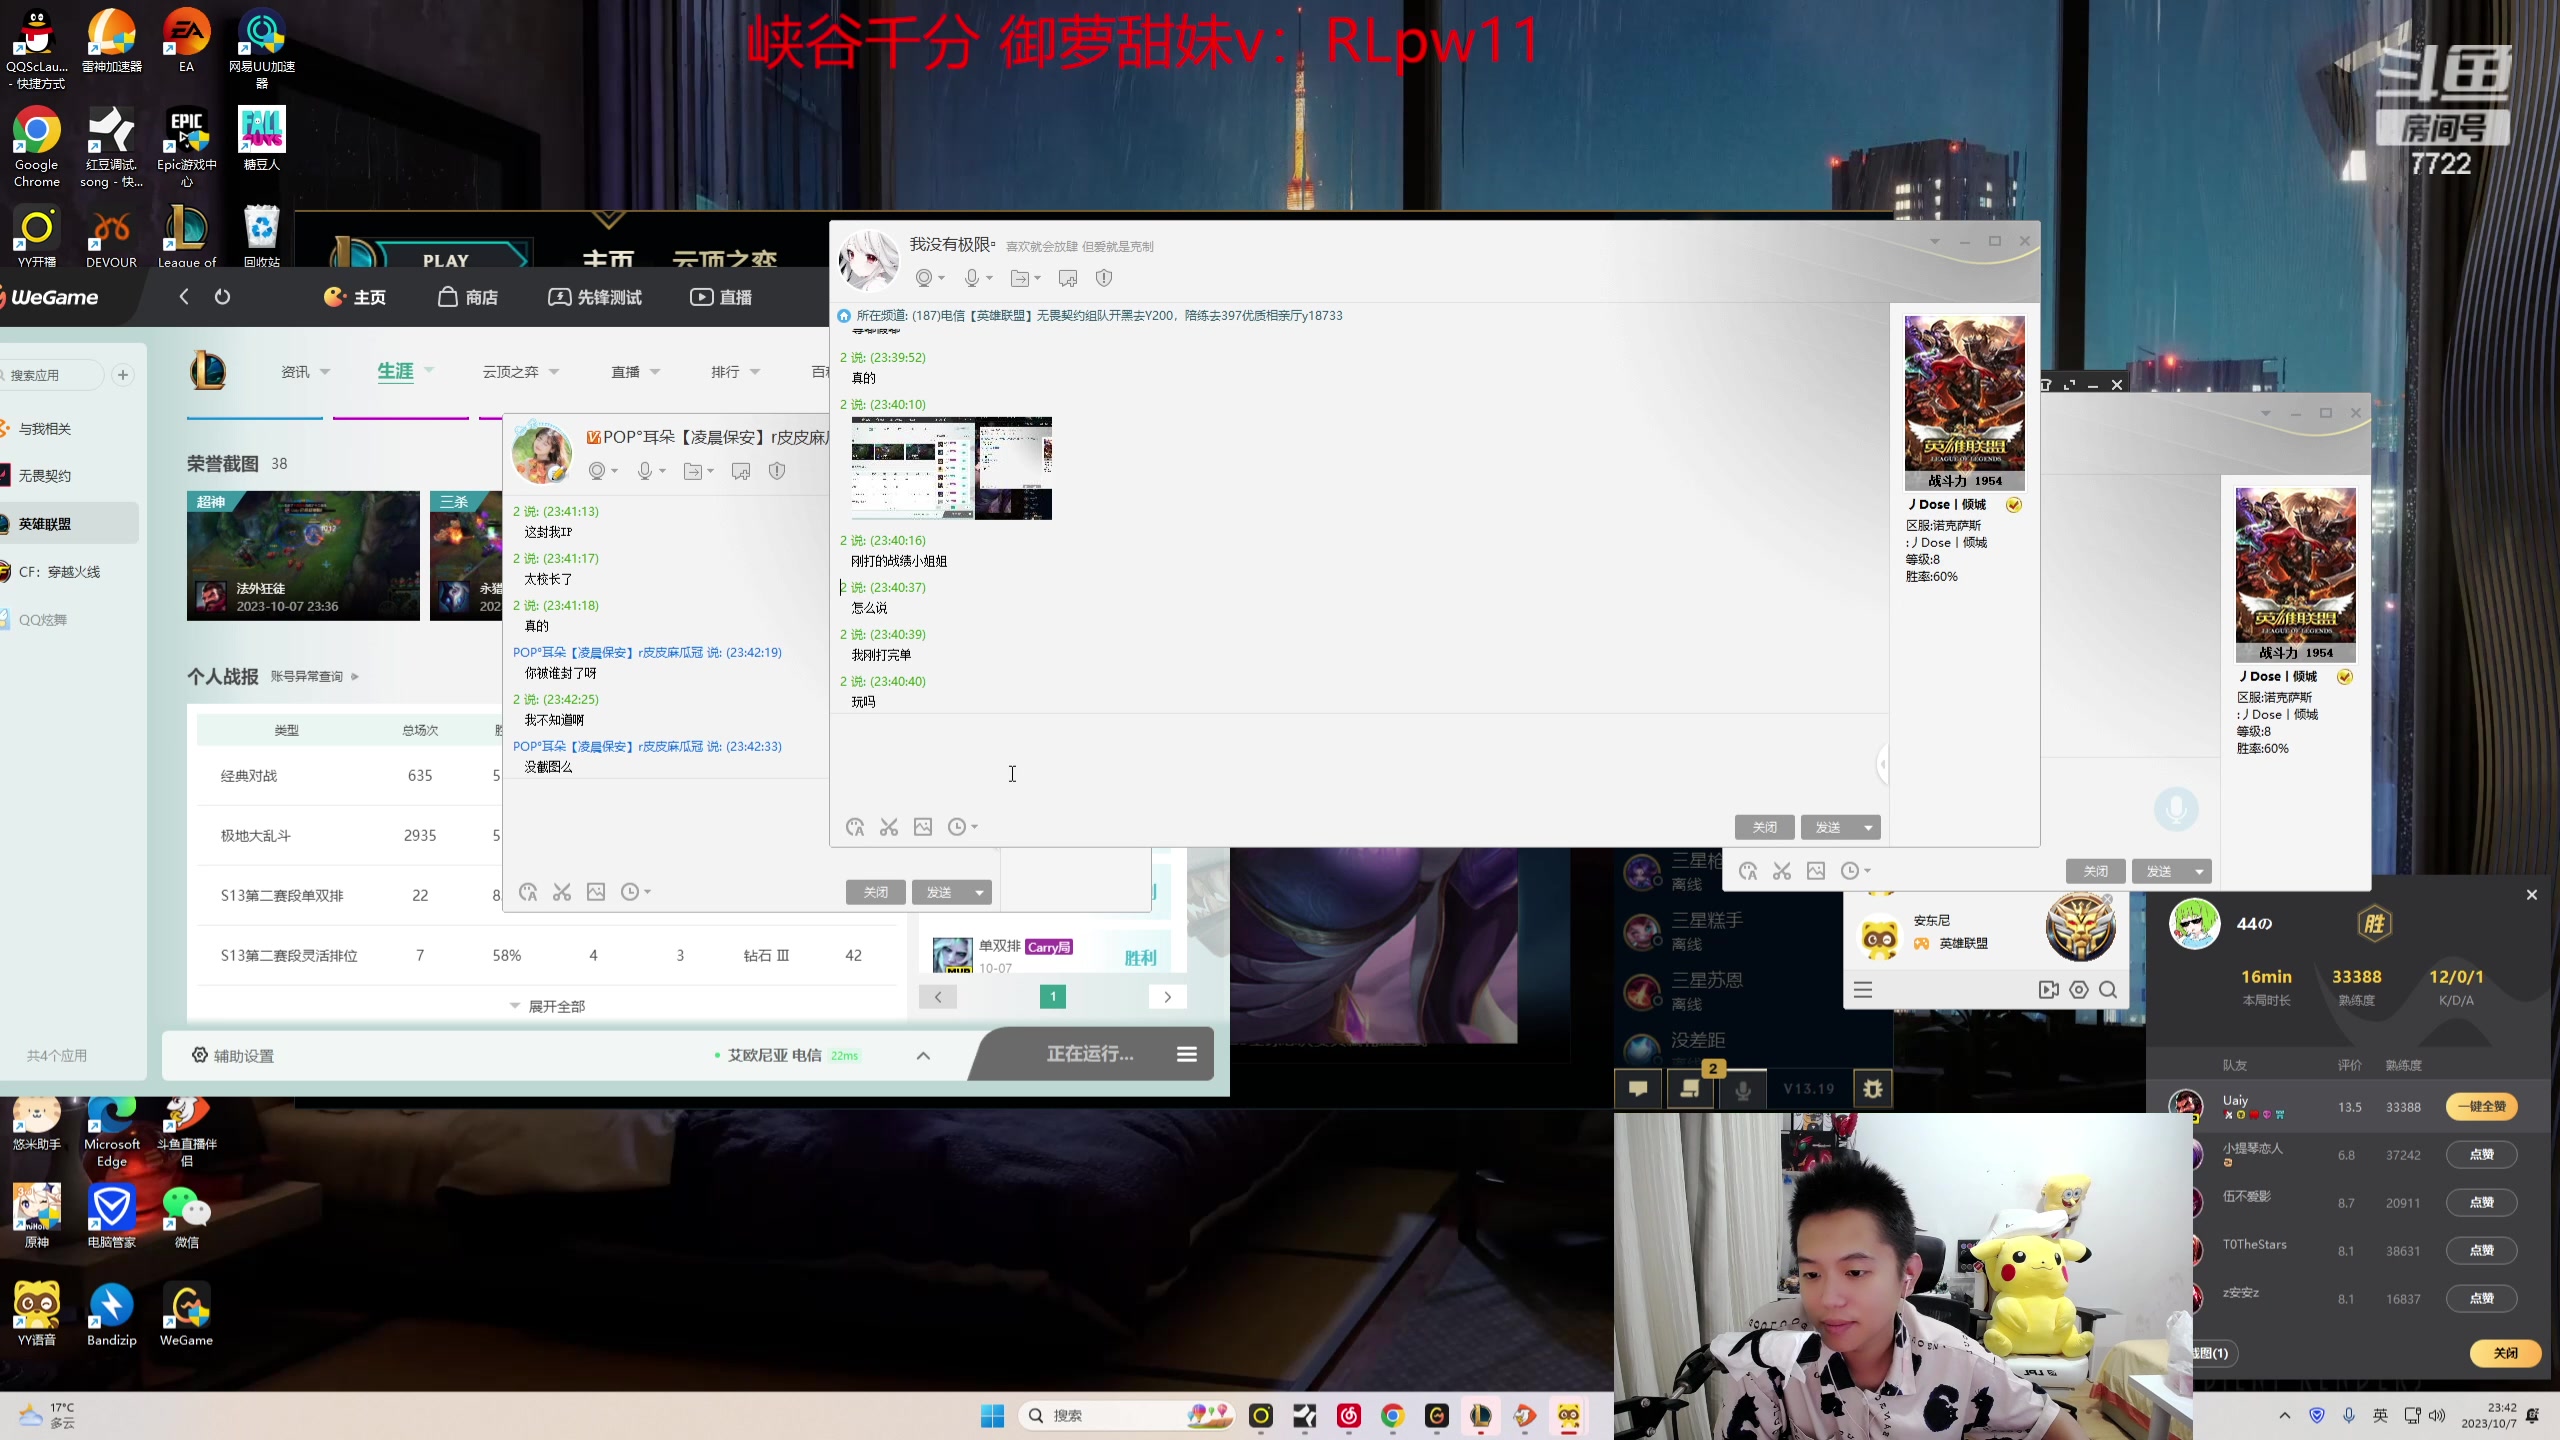Viewport: 2560px width, 1440px height.
Task: Click hamburger menu in 安东尼 panel
Action: (1863, 990)
